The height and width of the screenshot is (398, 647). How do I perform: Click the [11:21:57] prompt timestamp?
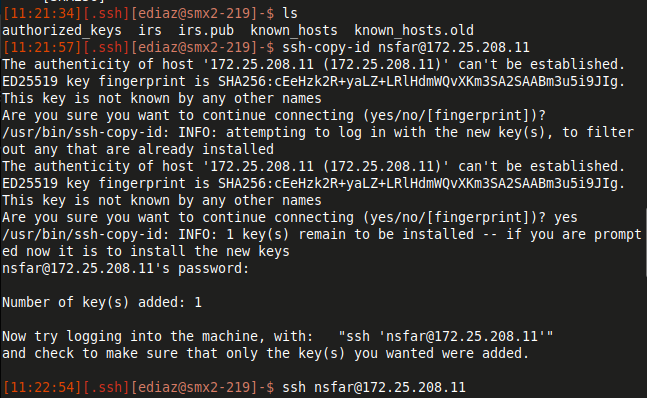click(42, 47)
